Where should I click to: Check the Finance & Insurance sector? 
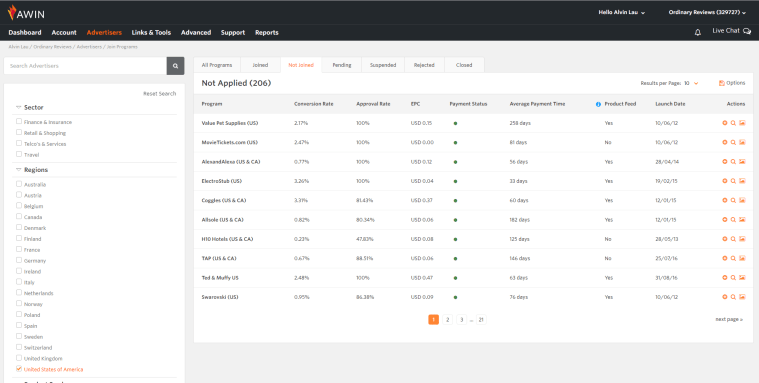(x=19, y=122)
